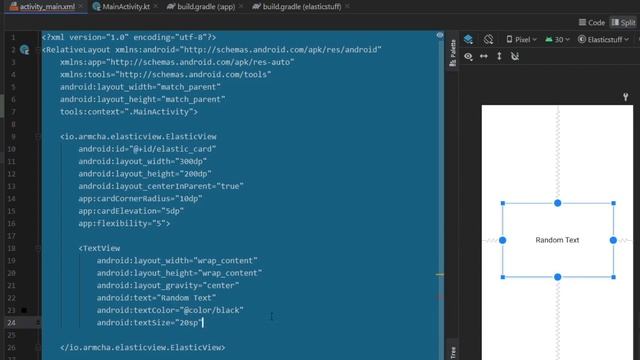Collapse the TextView fold marker on line 18

click(38, 248)
